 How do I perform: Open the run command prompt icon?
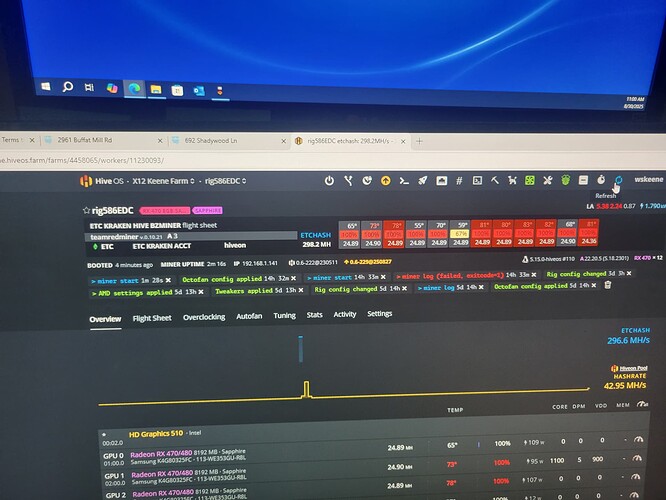(x=404, y=181)
